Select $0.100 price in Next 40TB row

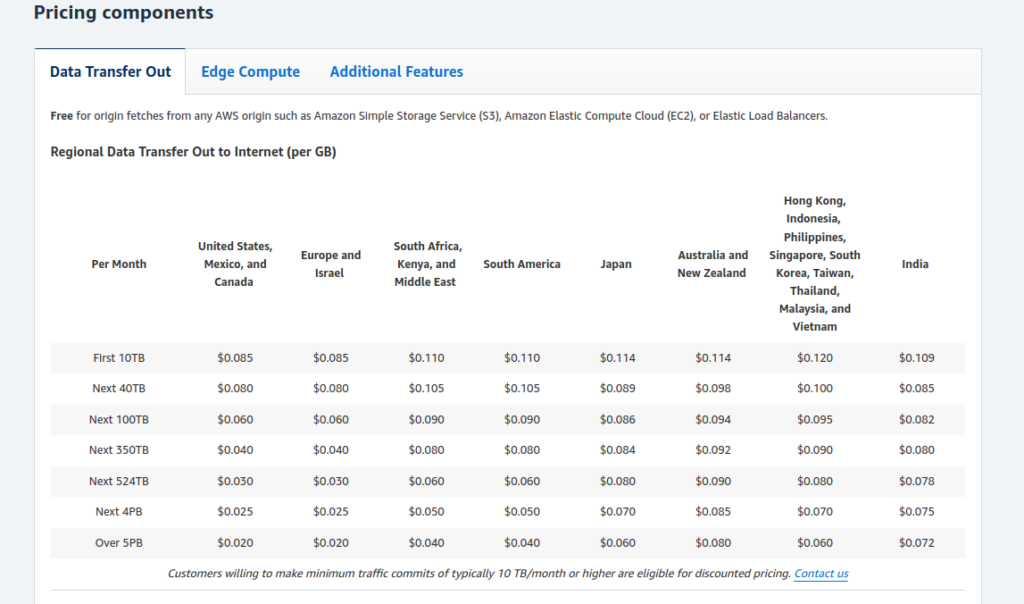tap(814, 388)
